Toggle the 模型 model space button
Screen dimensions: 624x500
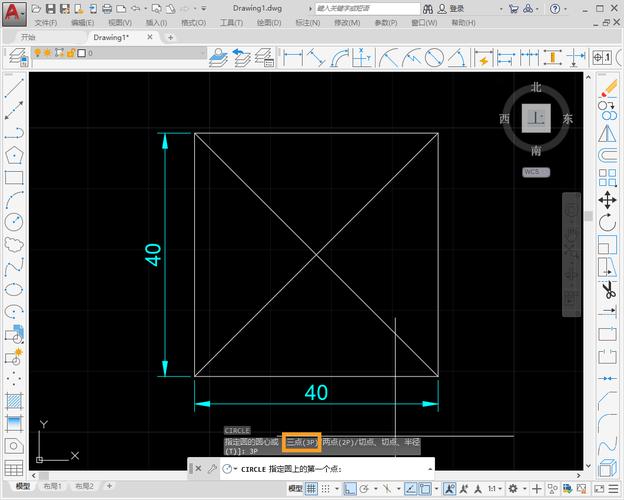pyautogui.click(x=295, y=488)
